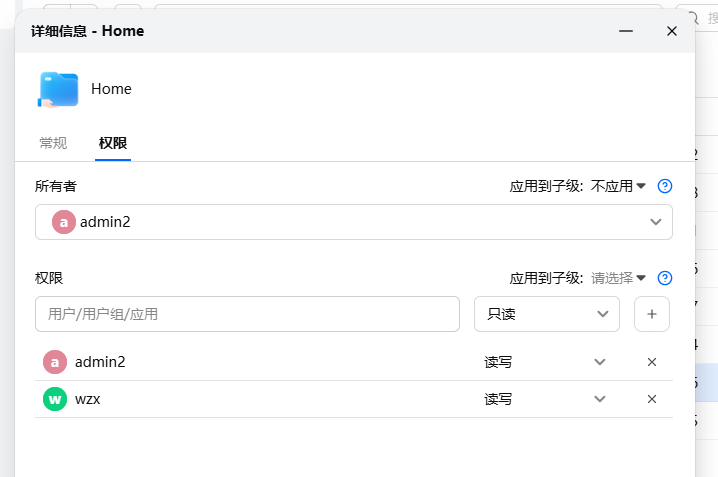Open help icon beside owner's 应用到子级
Screen dimensions: 718x477
click(665, 186)
